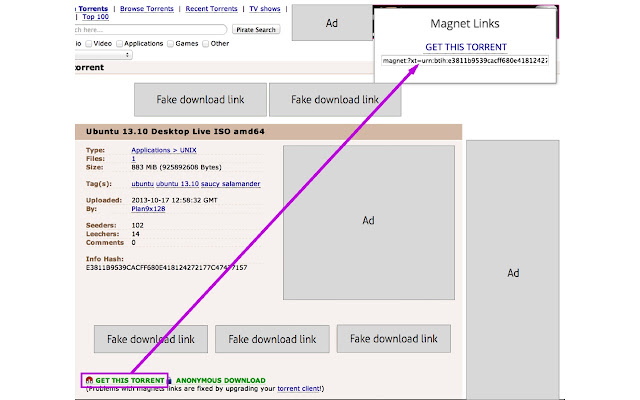Viewport: 640px width, 400px height.
Task: Click the Info Hash value text
Action: (x=167, y=268)
